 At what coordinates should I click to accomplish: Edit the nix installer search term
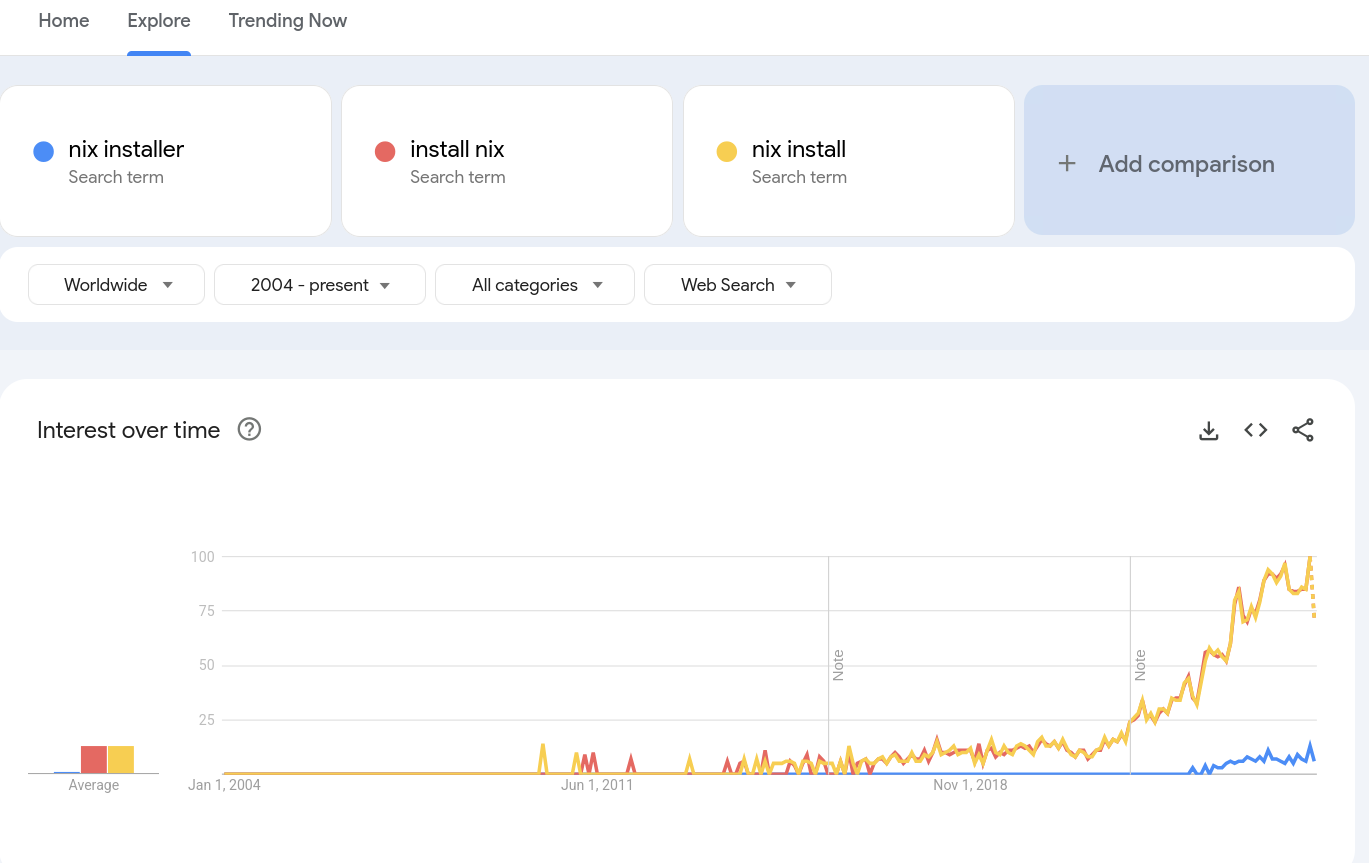(x=126, y=150)
